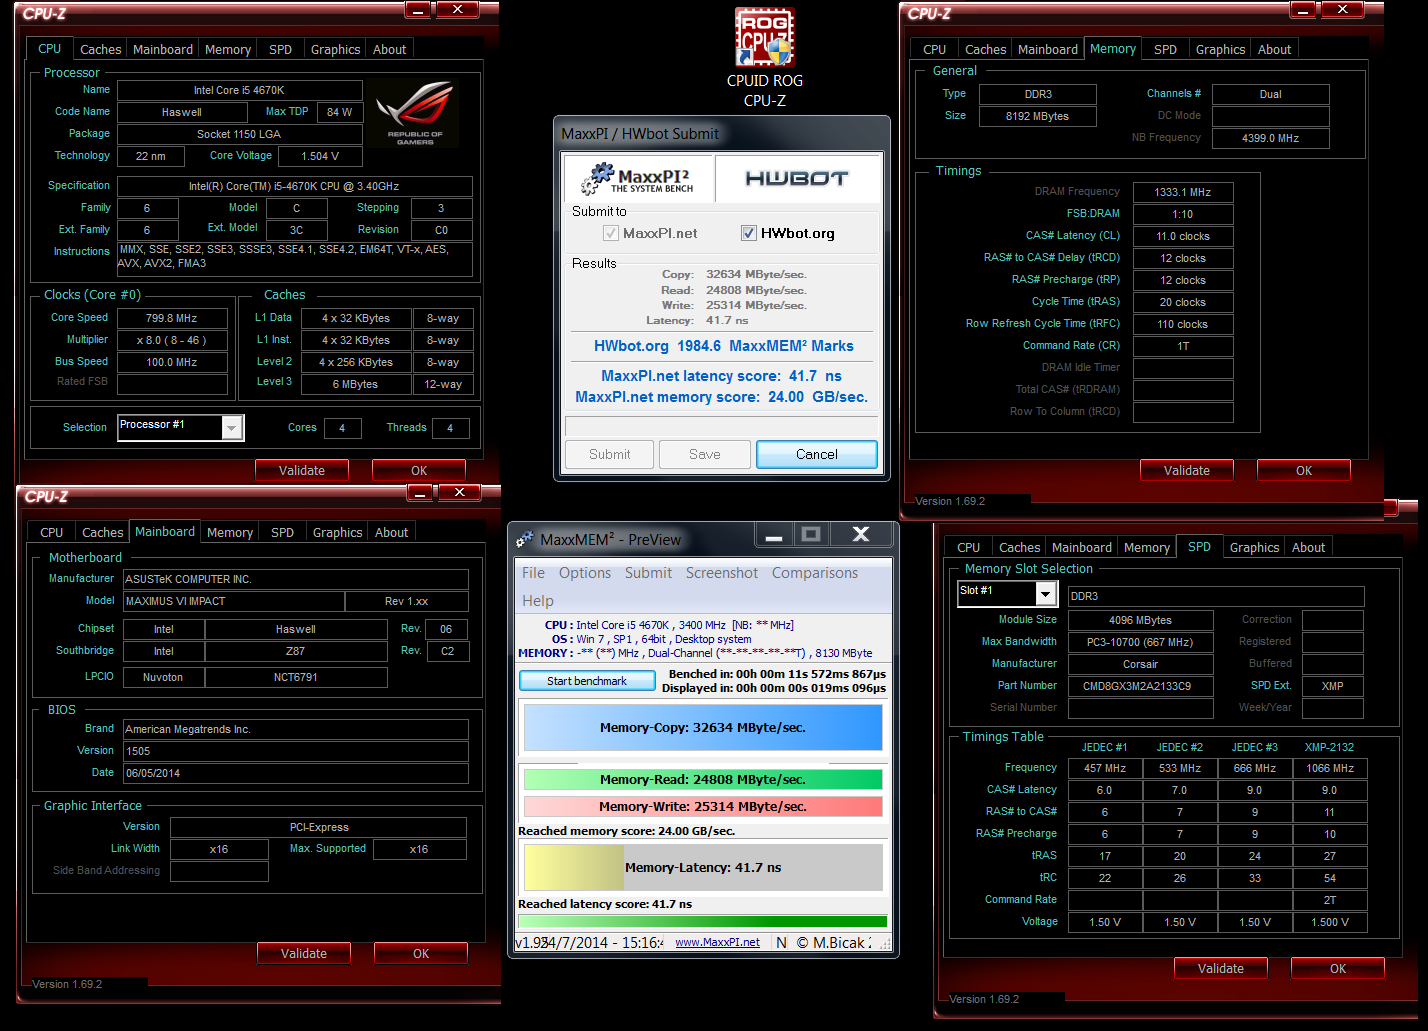Click Submit in HWbot Submit dialog
Image resolution: width=1428 pixels, height=1031 pixels.
610,454
